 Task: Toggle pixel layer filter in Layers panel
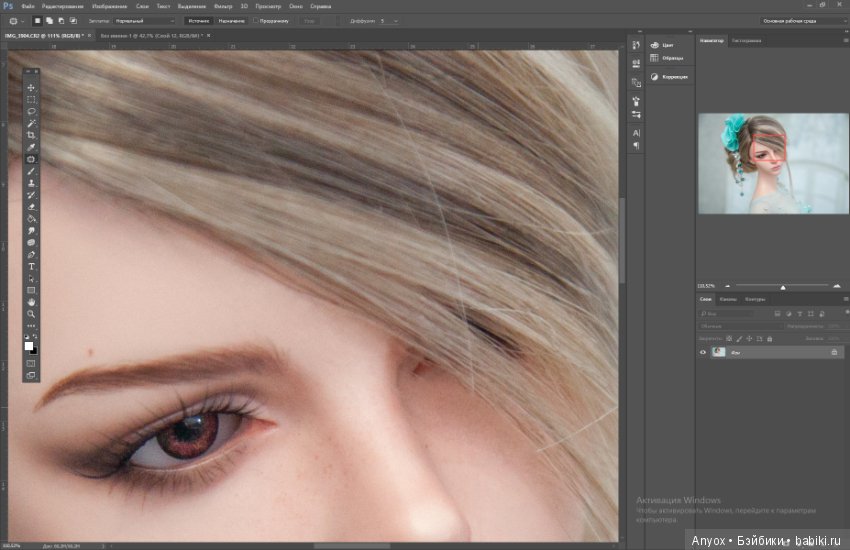point(777,314)
